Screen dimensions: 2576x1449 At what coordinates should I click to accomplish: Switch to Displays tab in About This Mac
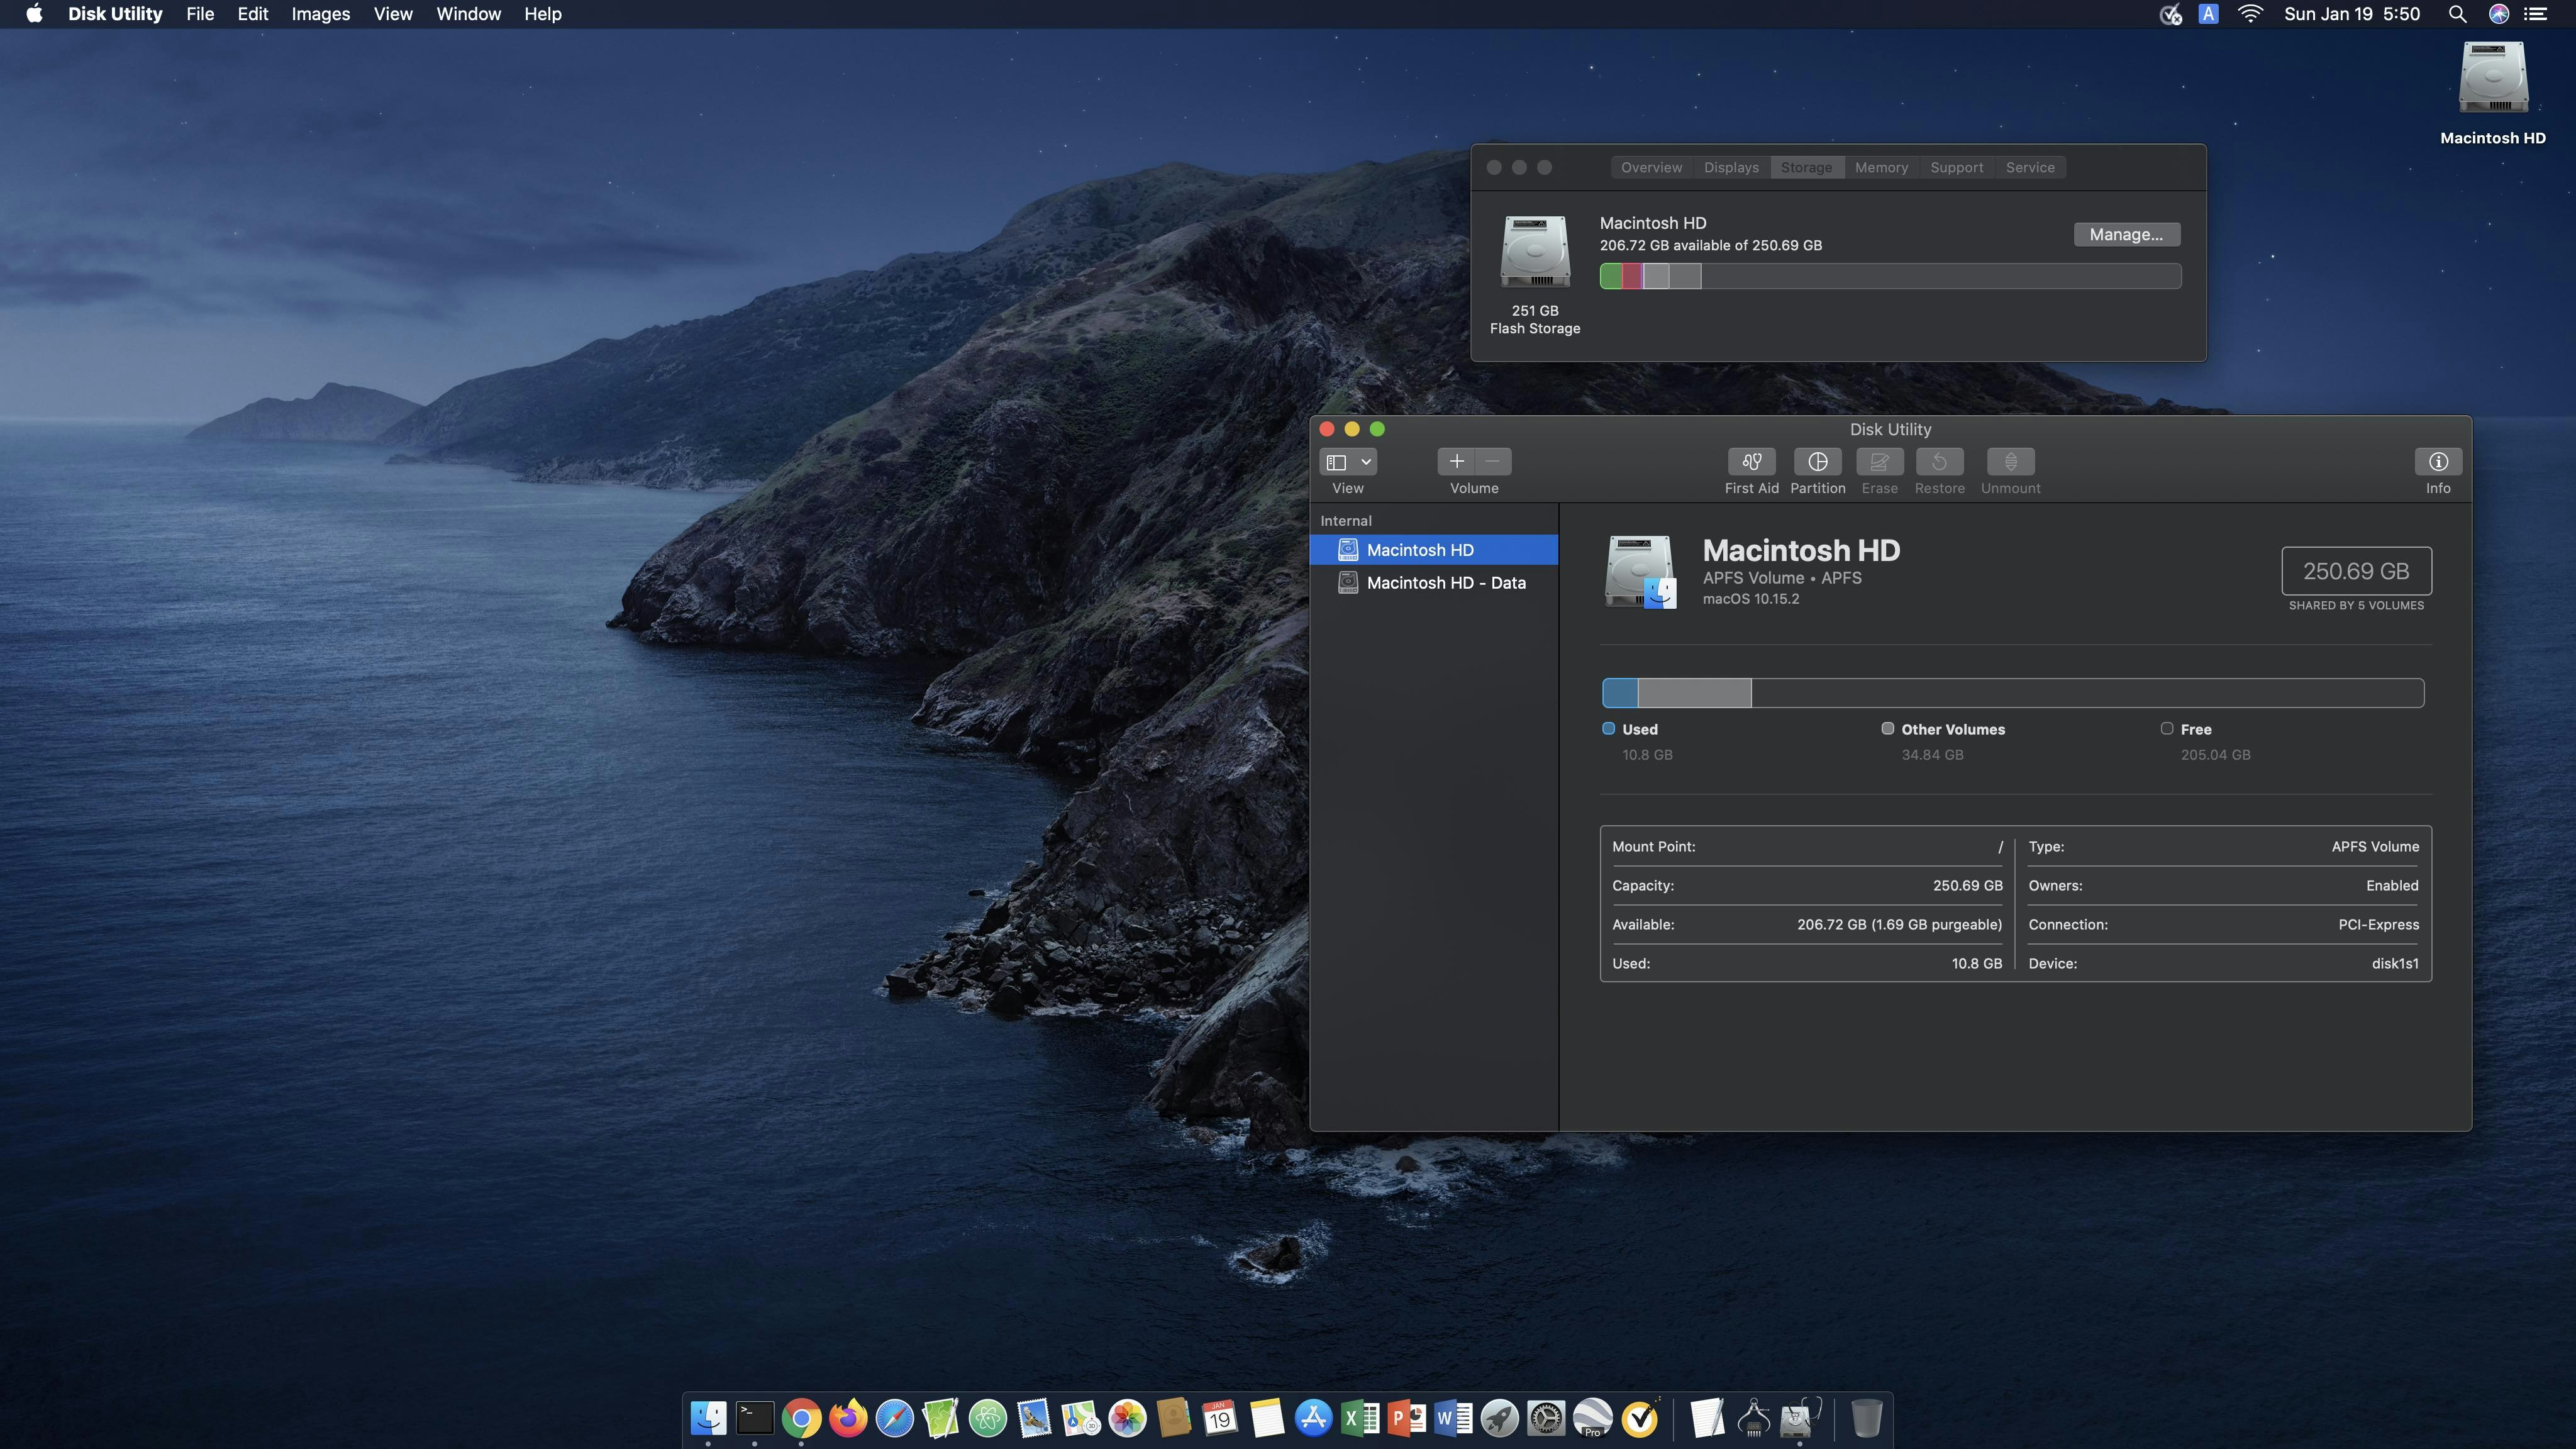[1731, 167]
